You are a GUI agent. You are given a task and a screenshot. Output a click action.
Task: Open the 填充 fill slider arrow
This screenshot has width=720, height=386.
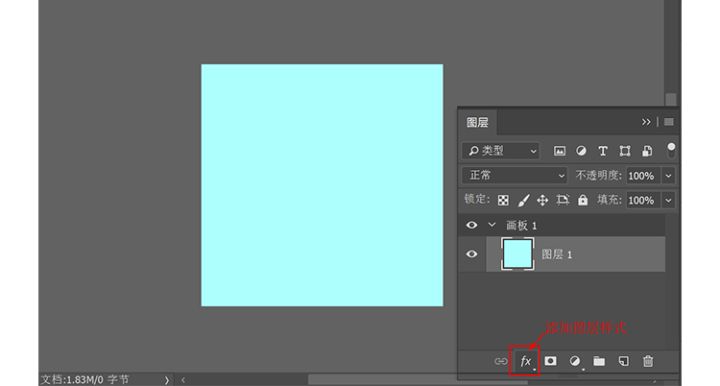(668, 200)
